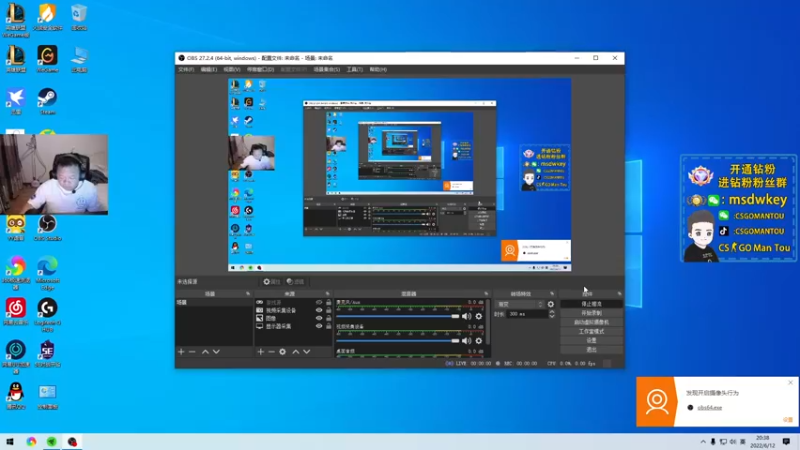Screen dimensions: 800x450
Task: Open the QQ penguin desktop shortcut
Action: click(16, 396)
